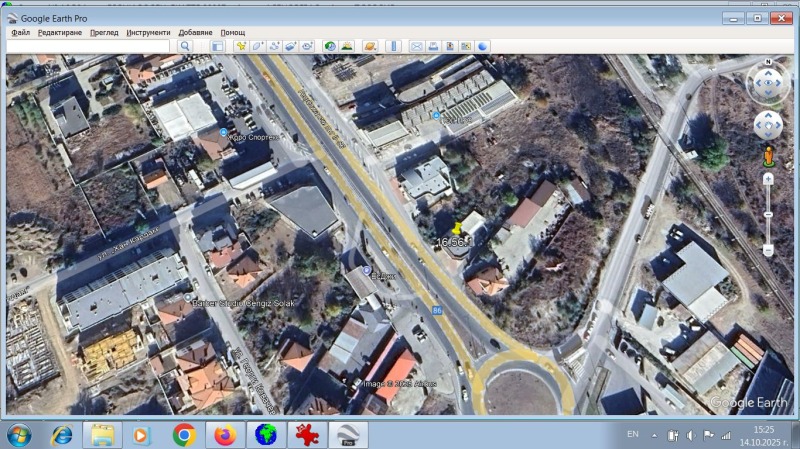Open the planet switcher dropdown

pyautogui.click(x=370, y=46)
